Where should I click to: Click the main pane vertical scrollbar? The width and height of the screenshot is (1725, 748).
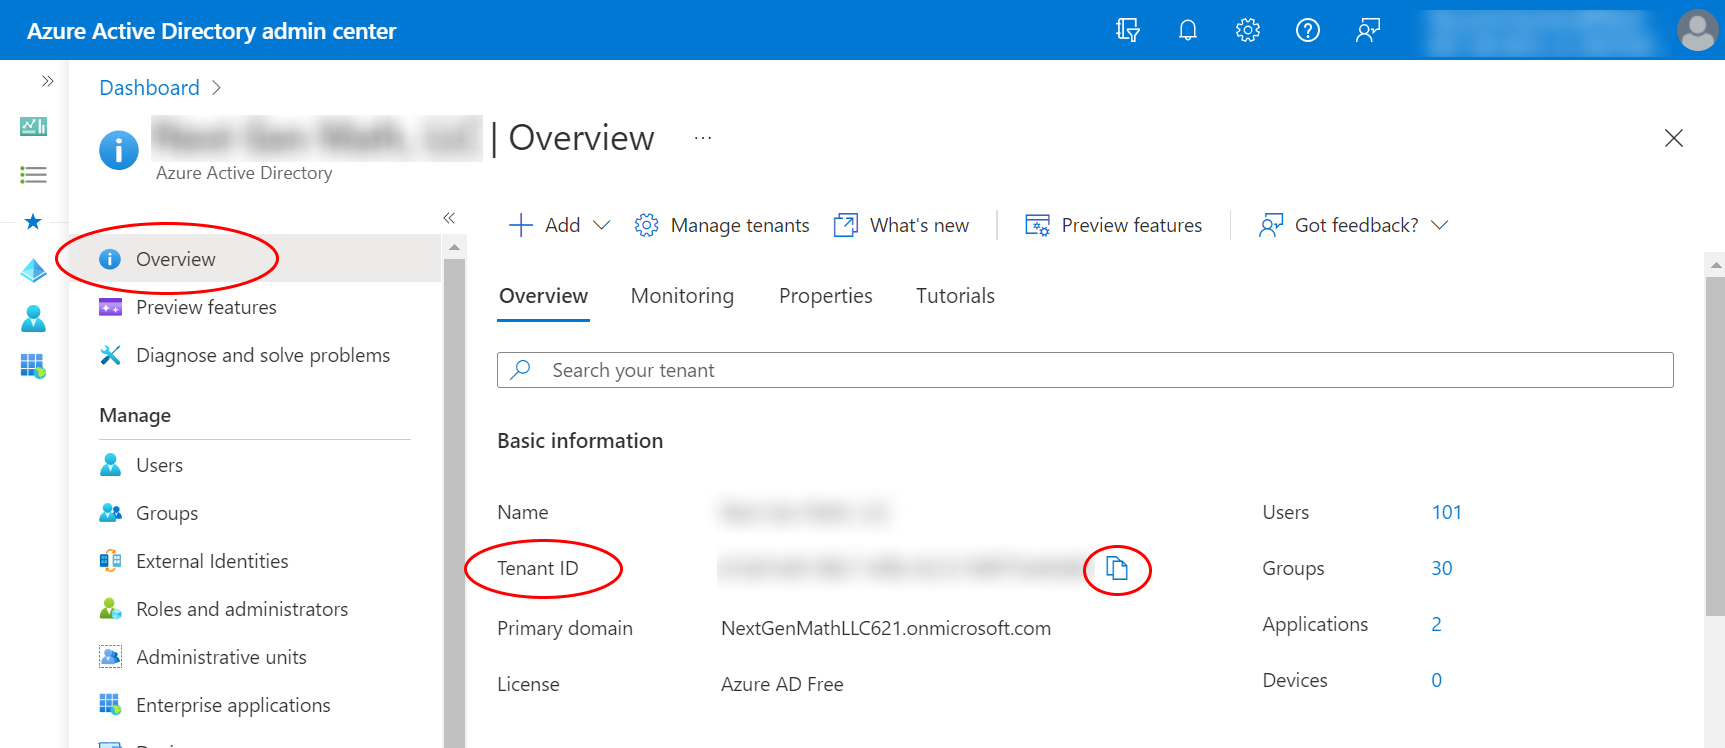tap(1716, 445)
